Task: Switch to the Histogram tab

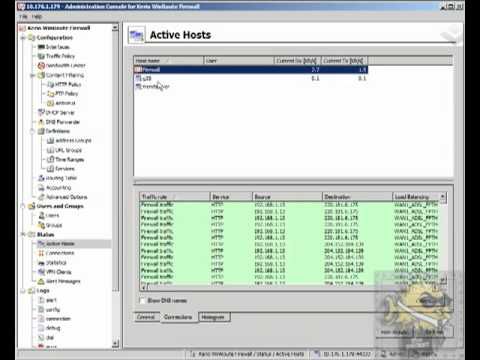Action: 214,317
